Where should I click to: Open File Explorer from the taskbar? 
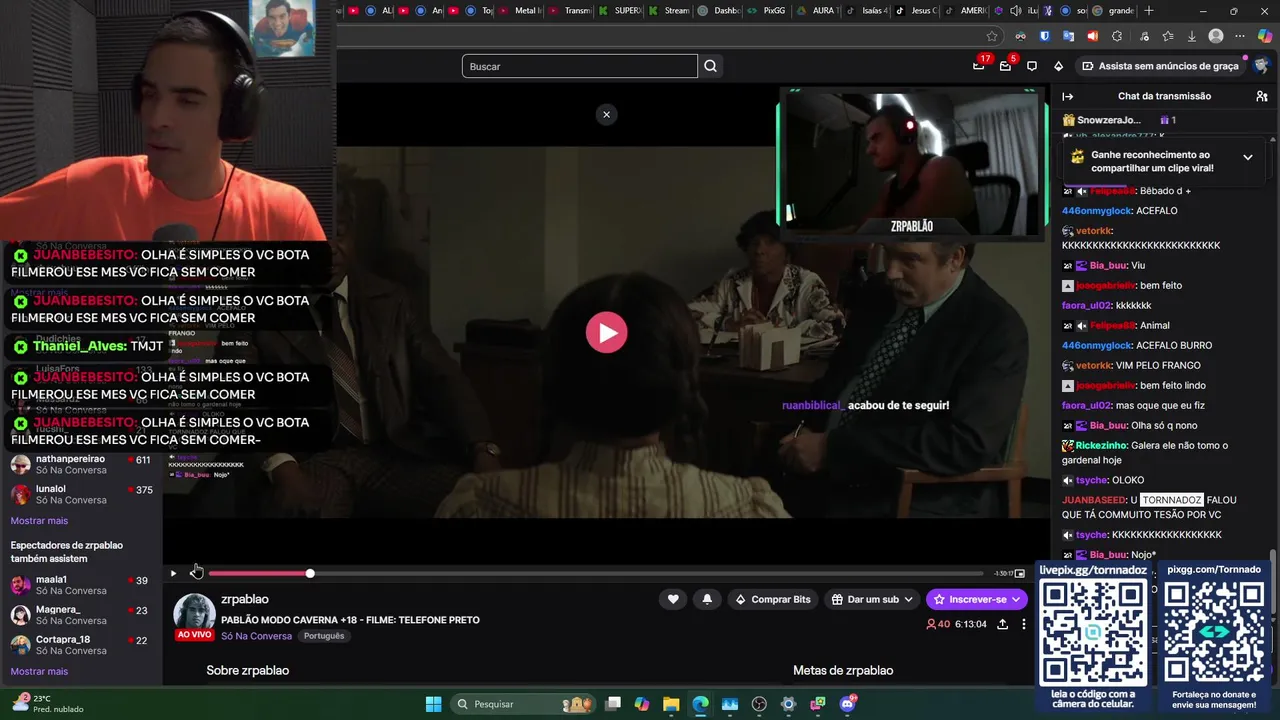tap(671, 704)
